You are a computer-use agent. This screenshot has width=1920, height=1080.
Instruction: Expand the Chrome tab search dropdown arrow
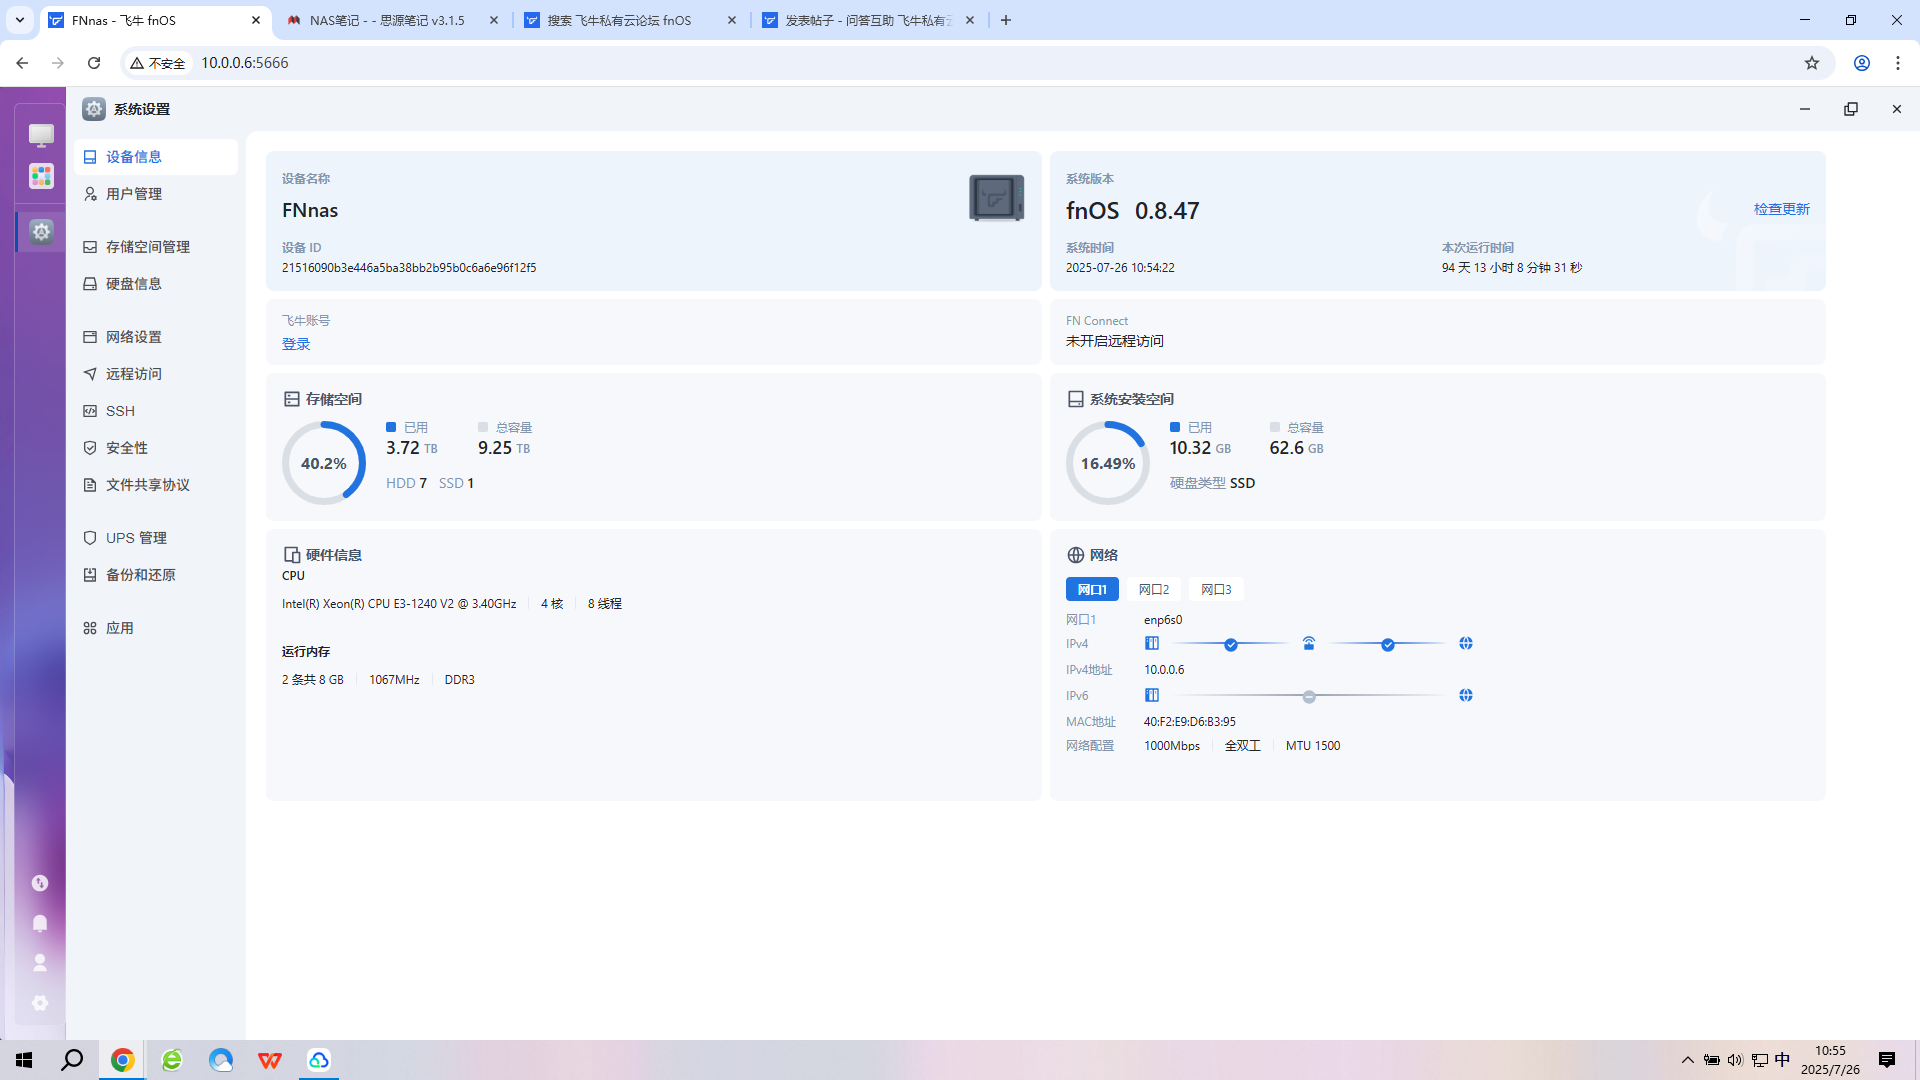19,20
